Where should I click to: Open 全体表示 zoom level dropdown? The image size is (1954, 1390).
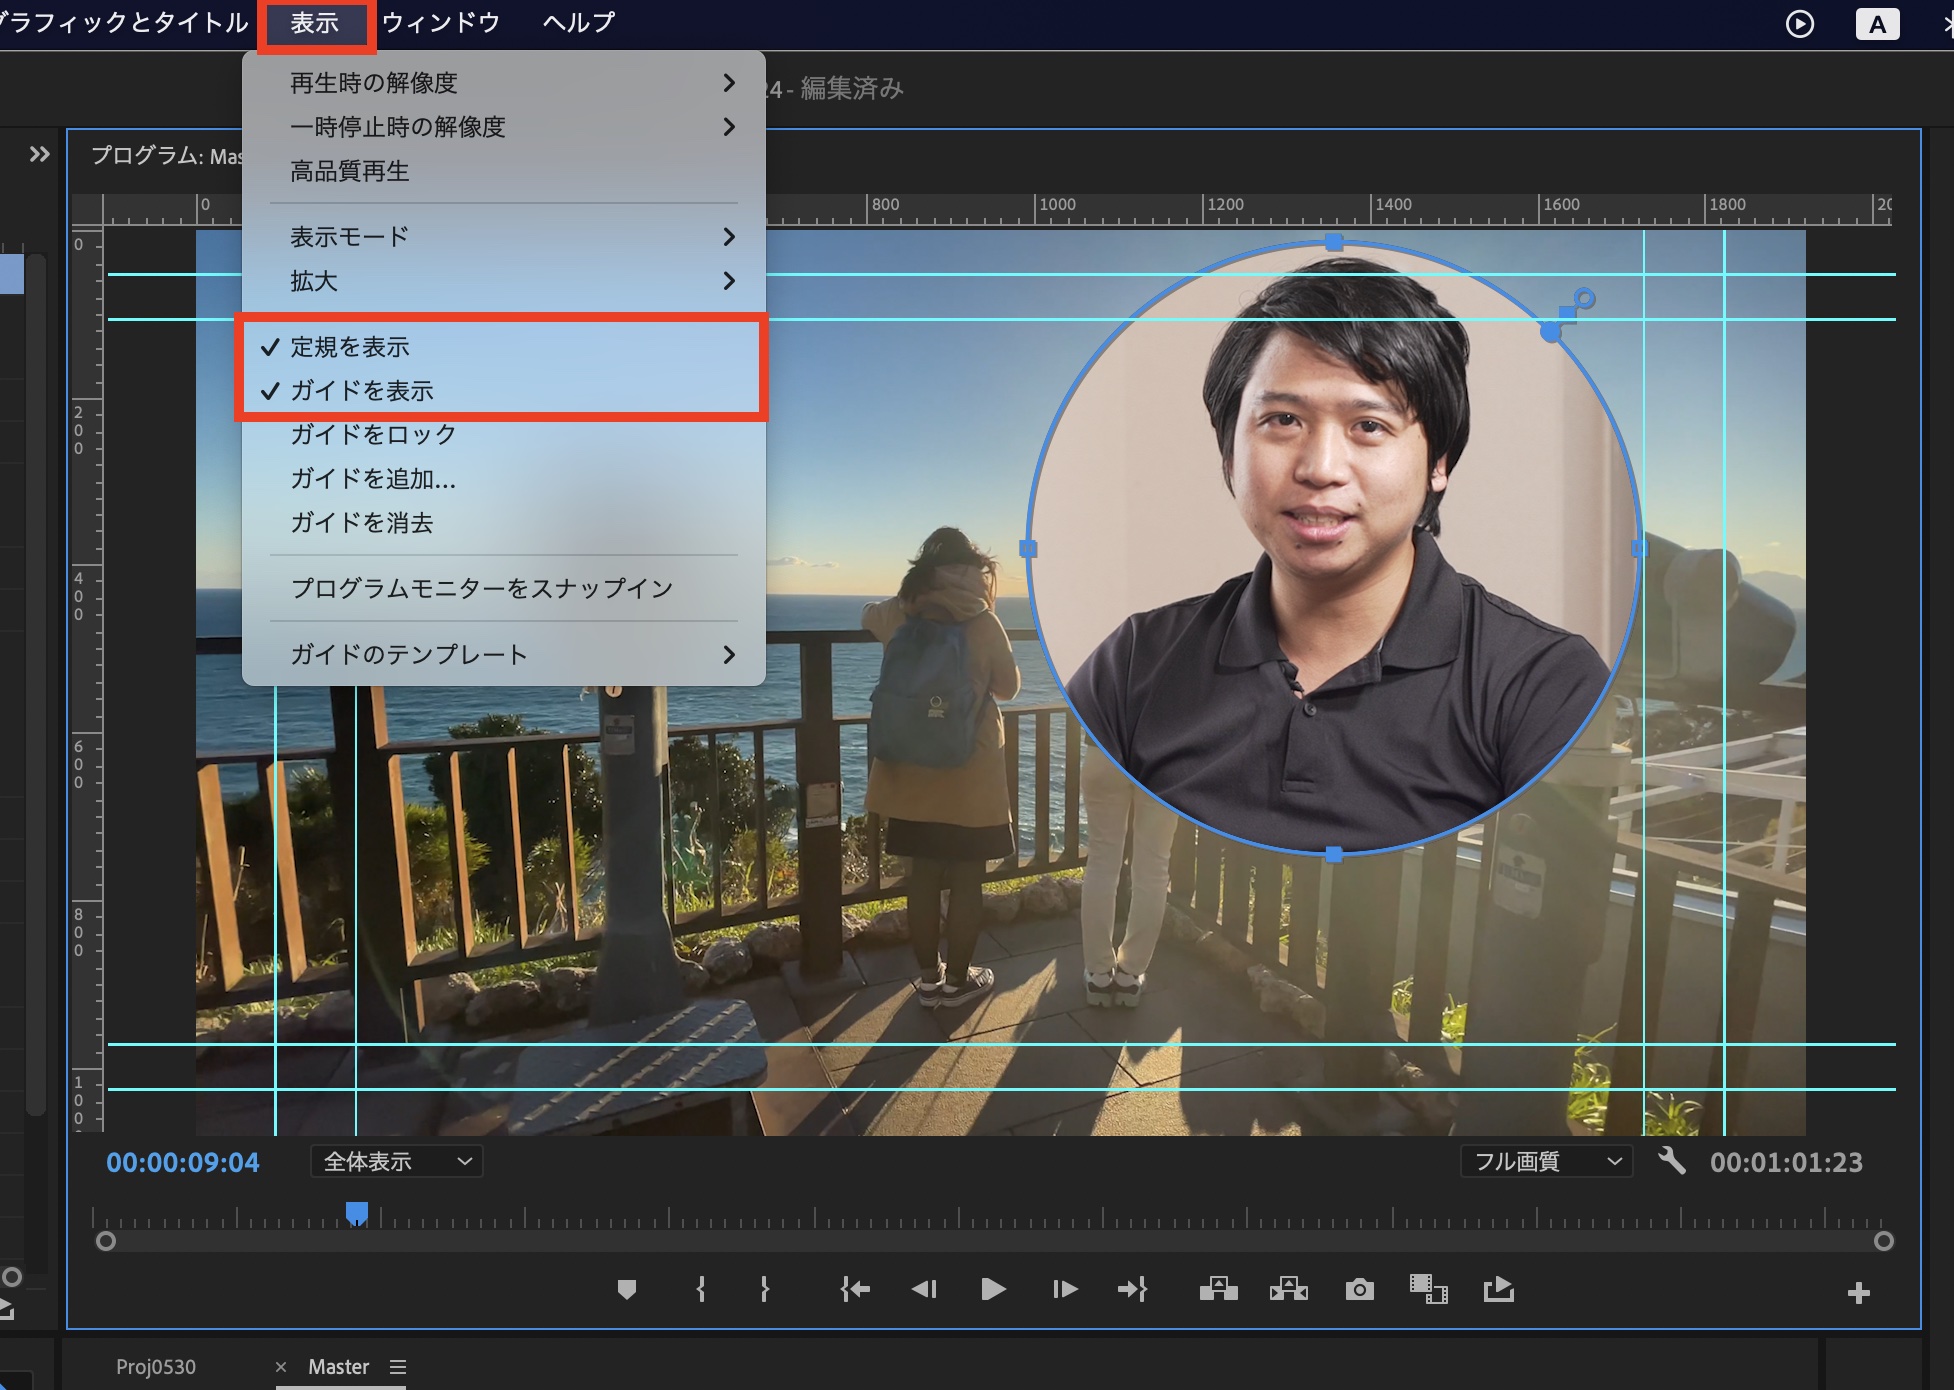pyautogui.click(x=397, y=1161)
